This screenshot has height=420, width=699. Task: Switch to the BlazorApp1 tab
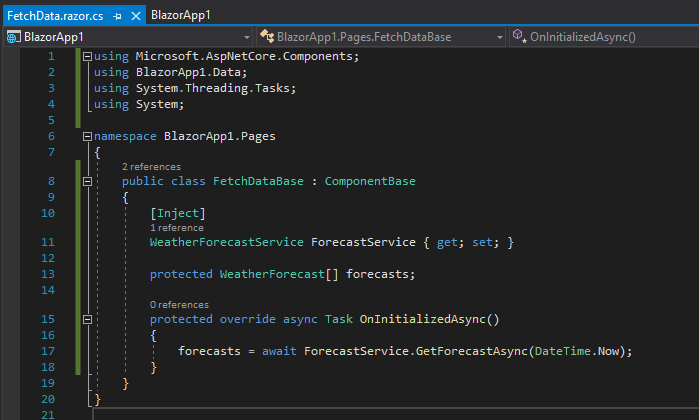[x=180, y=15]
